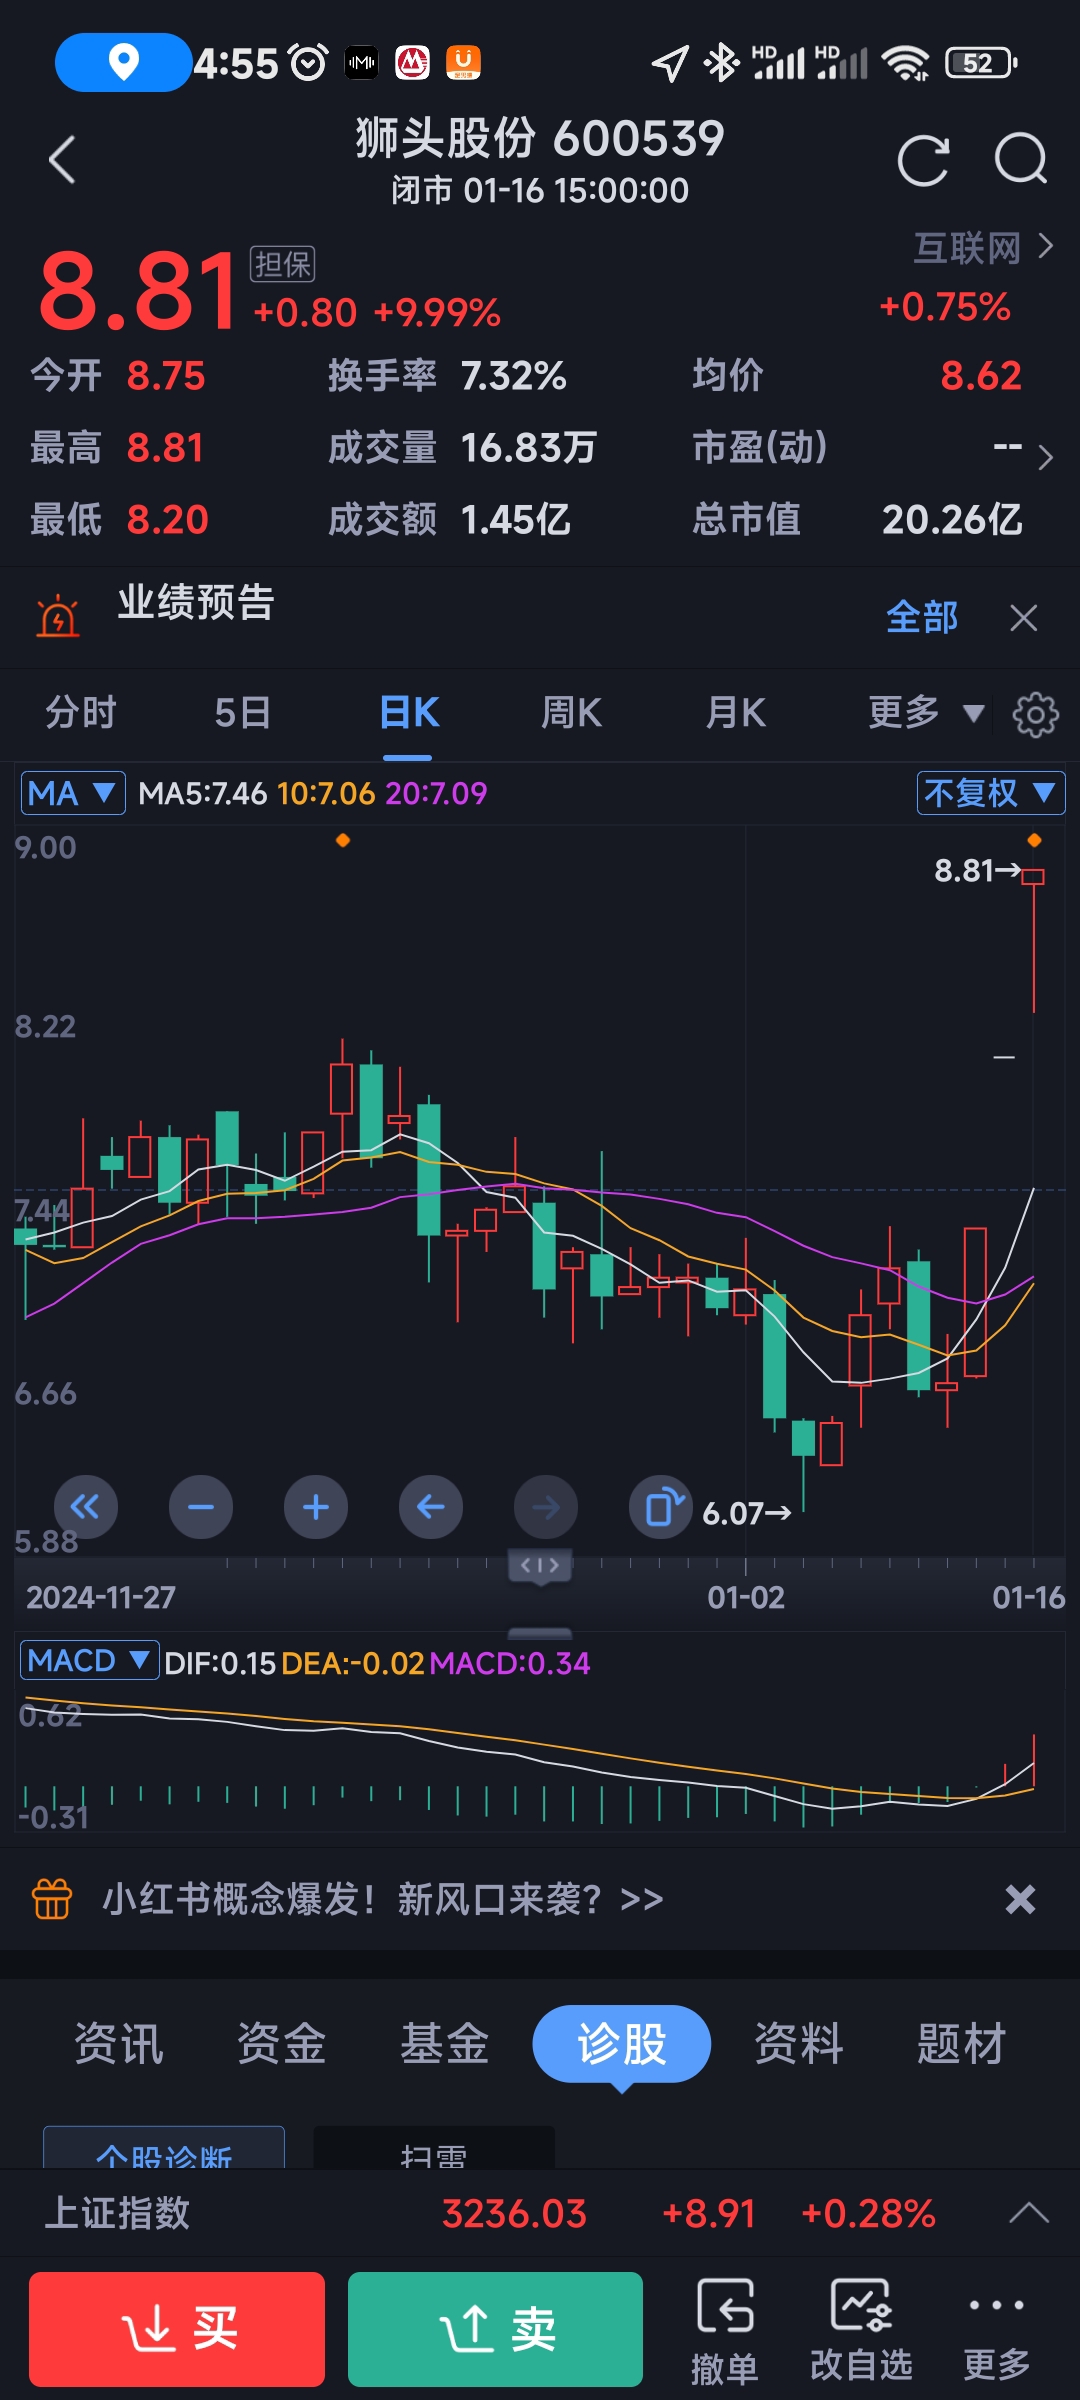Tap the 业绩预告 alarm icon
The height and width of the screenshot is (2400, 1080).
point(58,616)
